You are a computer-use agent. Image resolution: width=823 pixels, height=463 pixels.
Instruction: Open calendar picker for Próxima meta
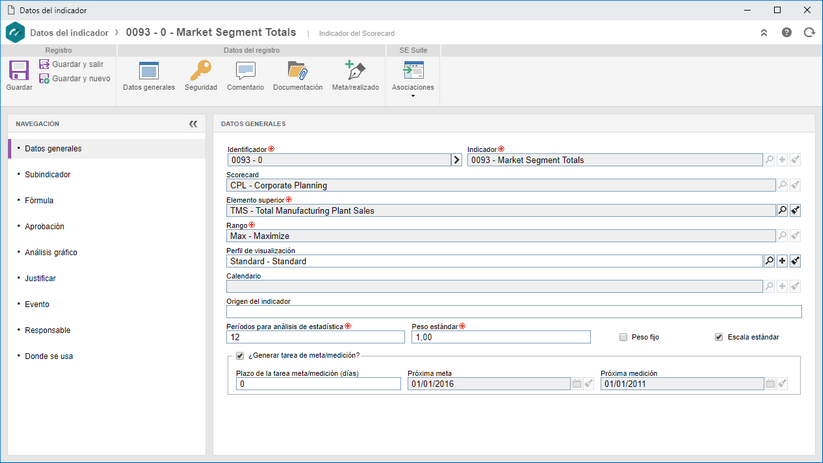click(x=577, y=384)
